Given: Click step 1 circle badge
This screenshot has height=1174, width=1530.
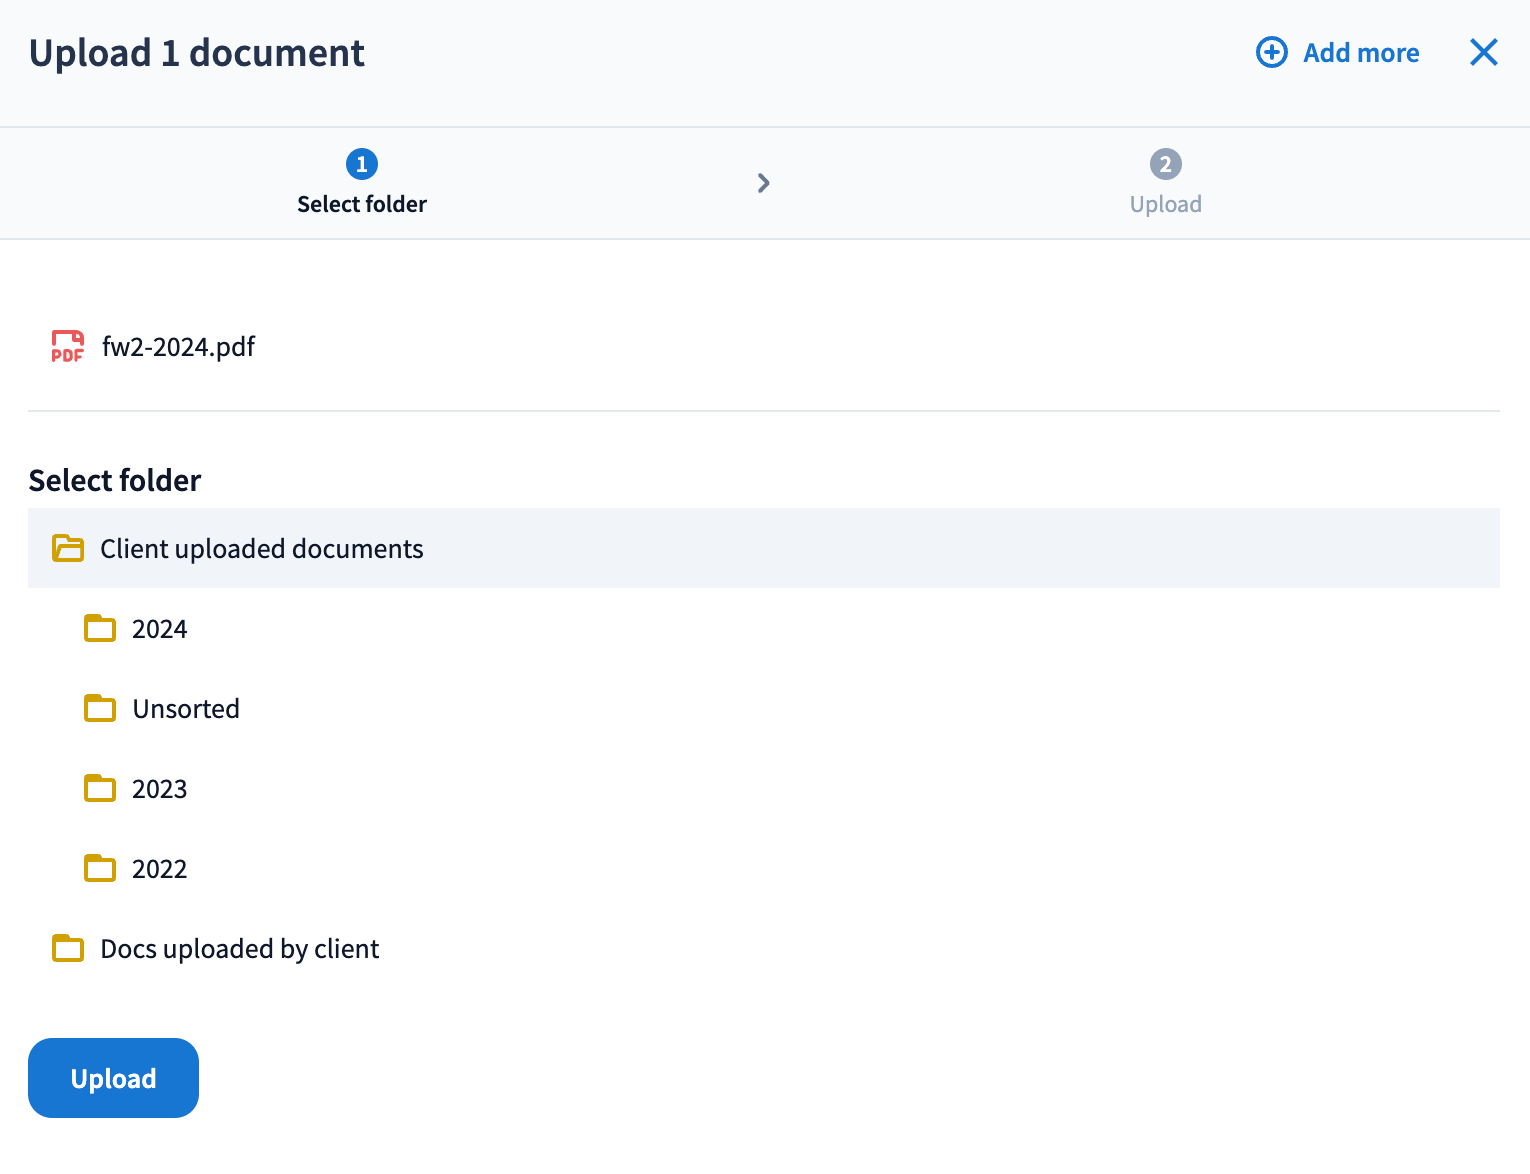Looking at the screenshot, I should click(361, 164).
